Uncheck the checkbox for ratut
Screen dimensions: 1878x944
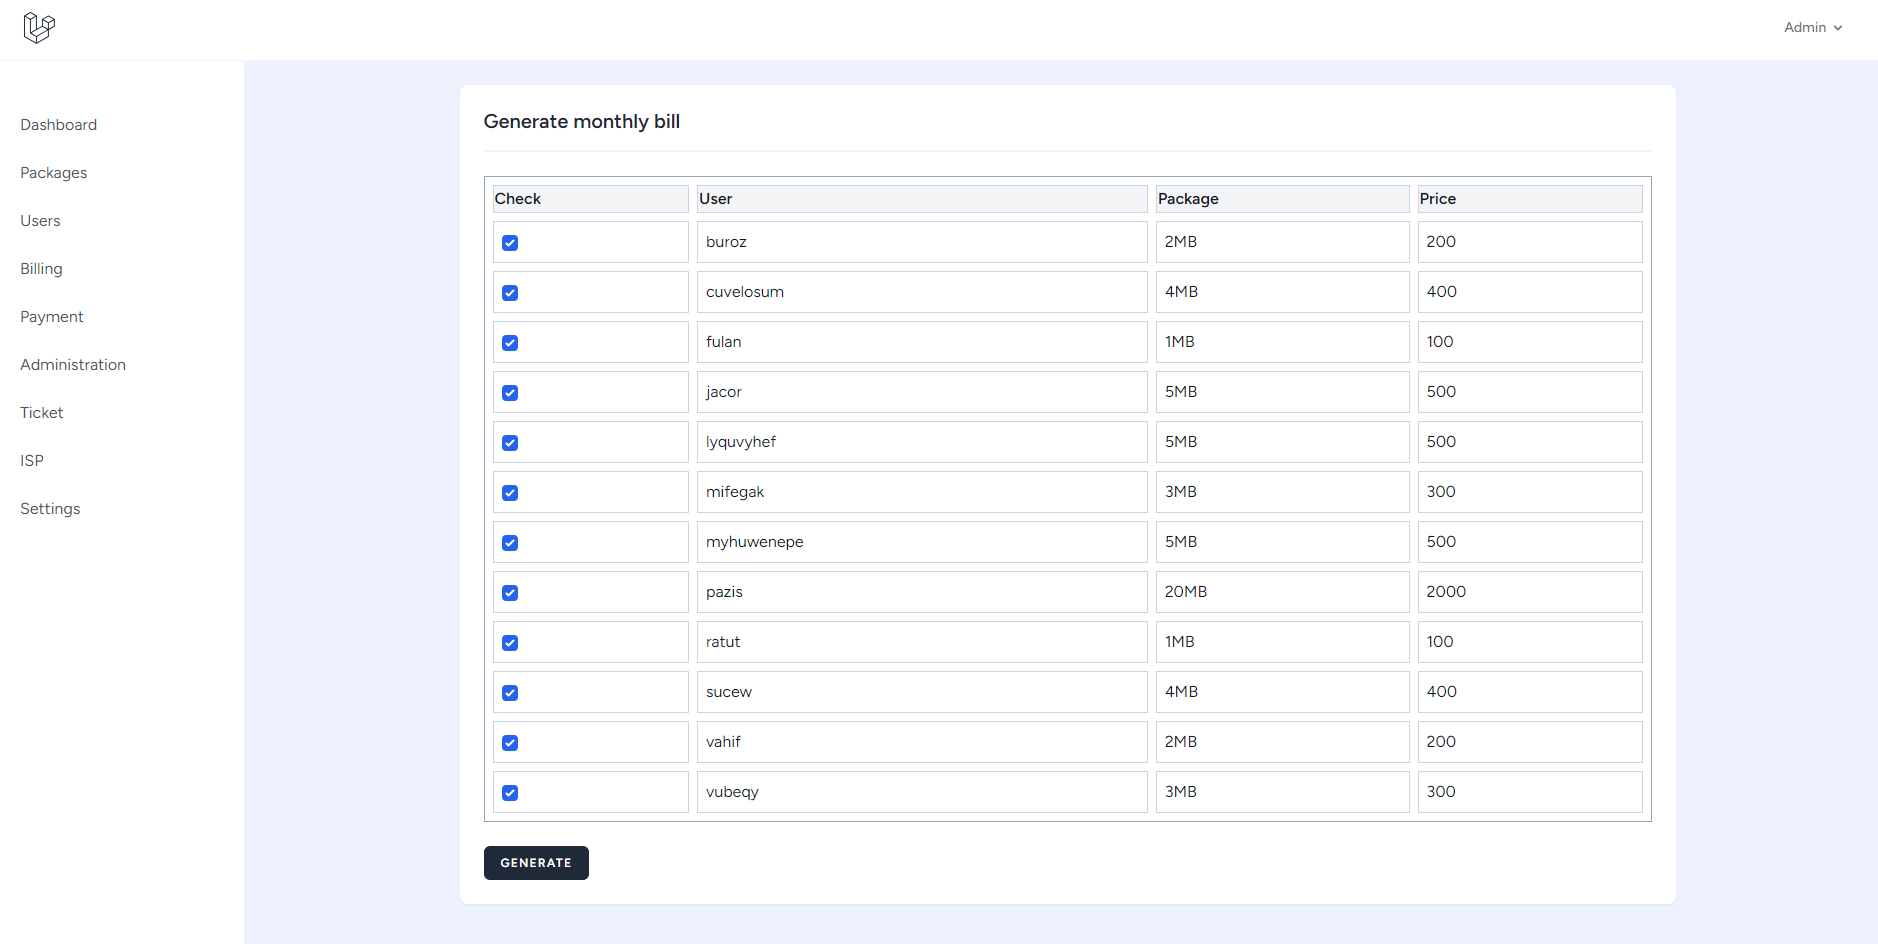tap(510, 642)
